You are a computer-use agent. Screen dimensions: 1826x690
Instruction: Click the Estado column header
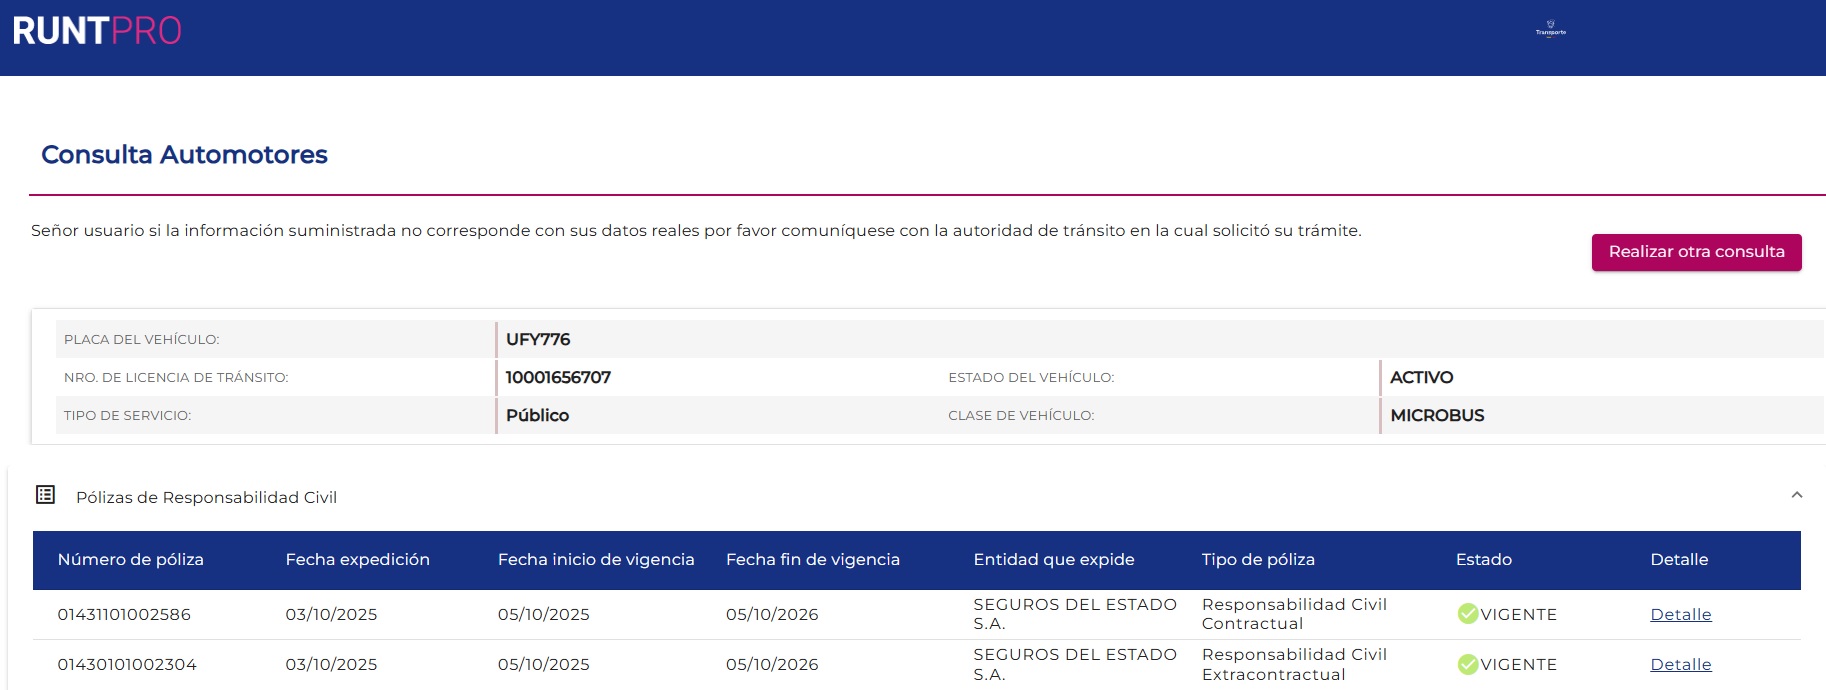click(x=1483, y=559)
